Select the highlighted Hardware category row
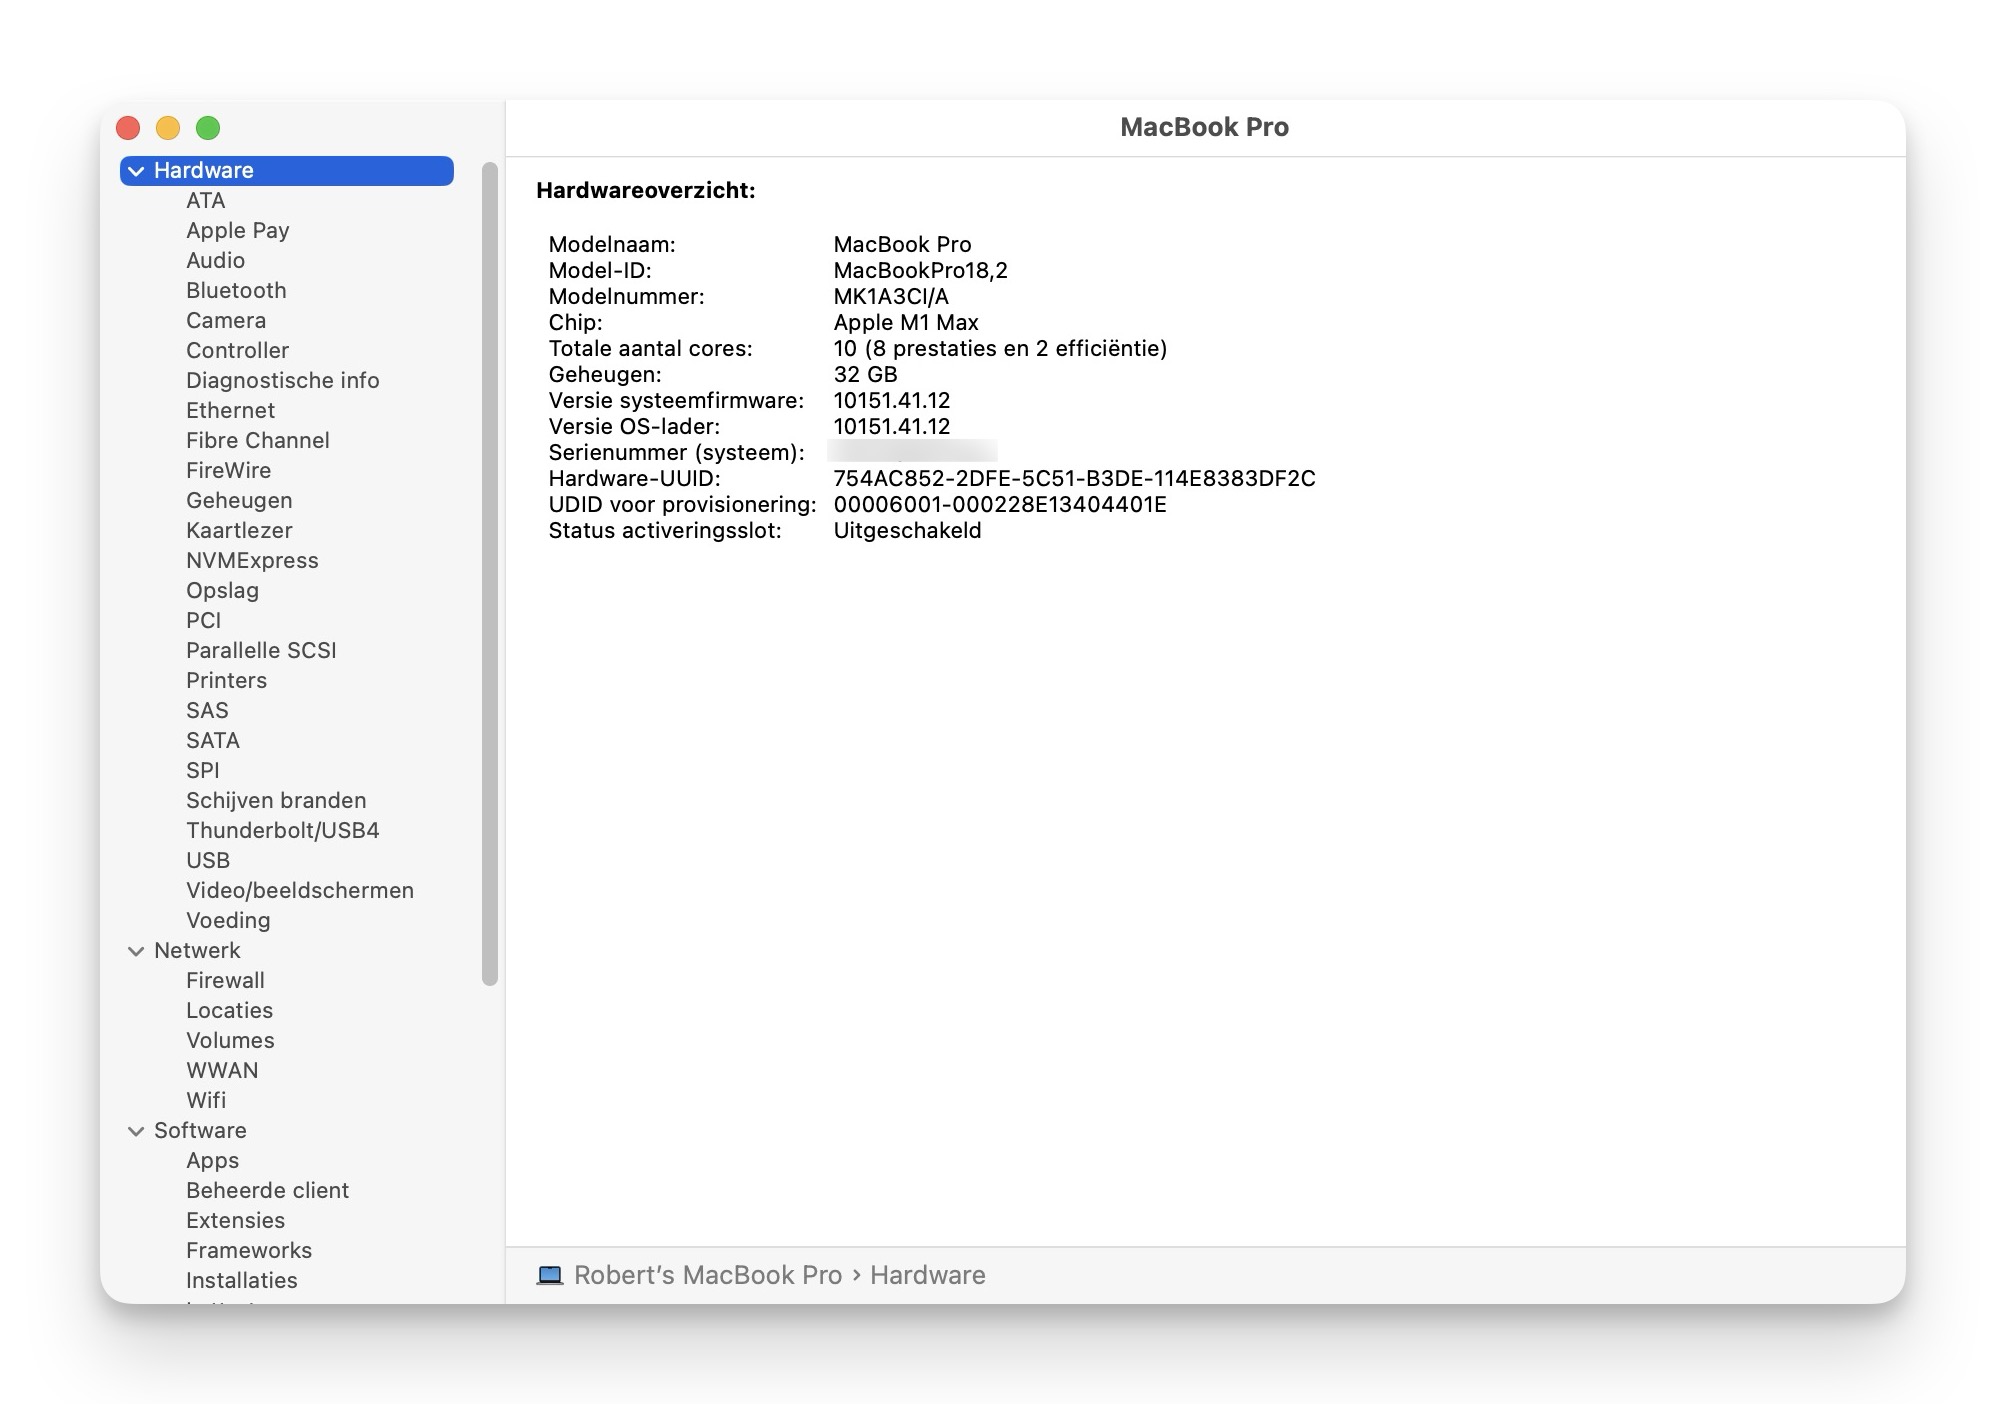This screenshot has height=1404, width=2006. point(287,171)
